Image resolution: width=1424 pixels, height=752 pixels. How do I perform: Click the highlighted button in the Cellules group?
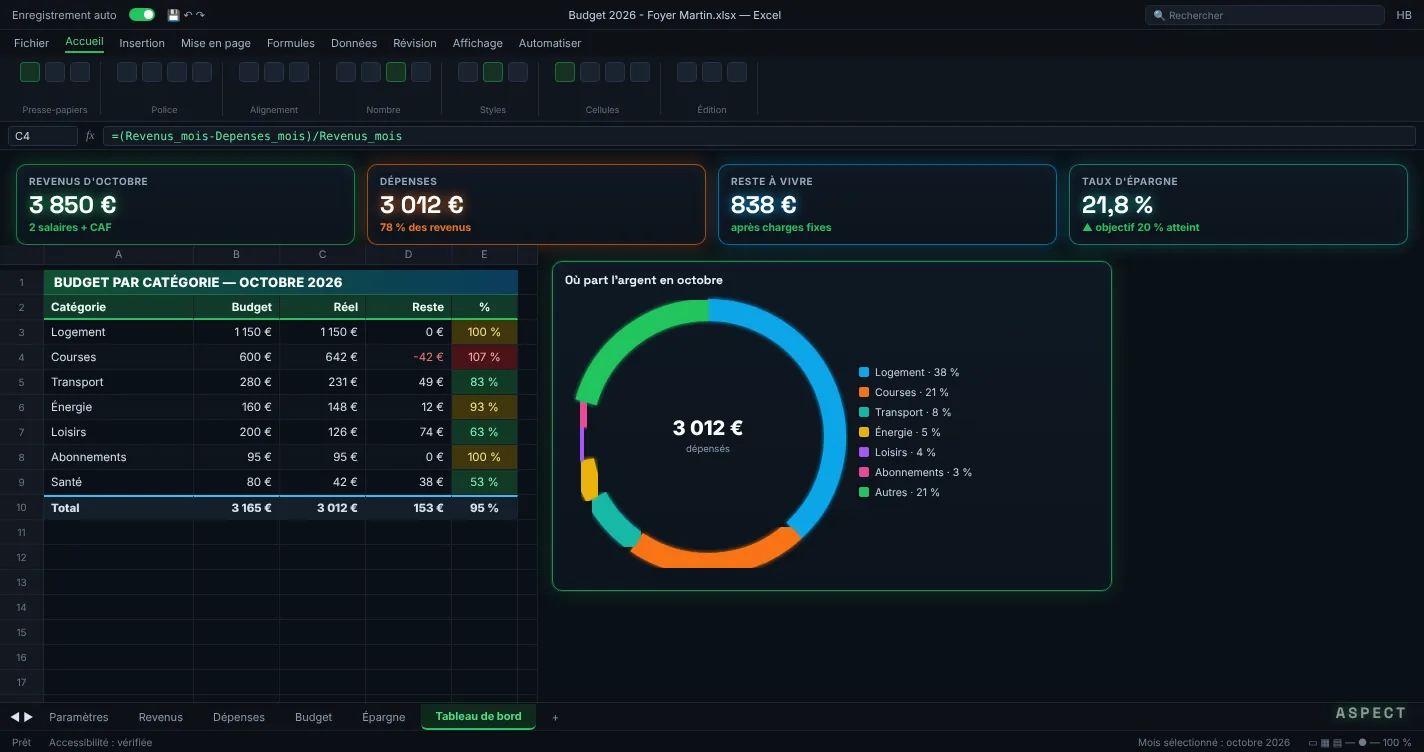pyautogui.click(x=565, y=72)
